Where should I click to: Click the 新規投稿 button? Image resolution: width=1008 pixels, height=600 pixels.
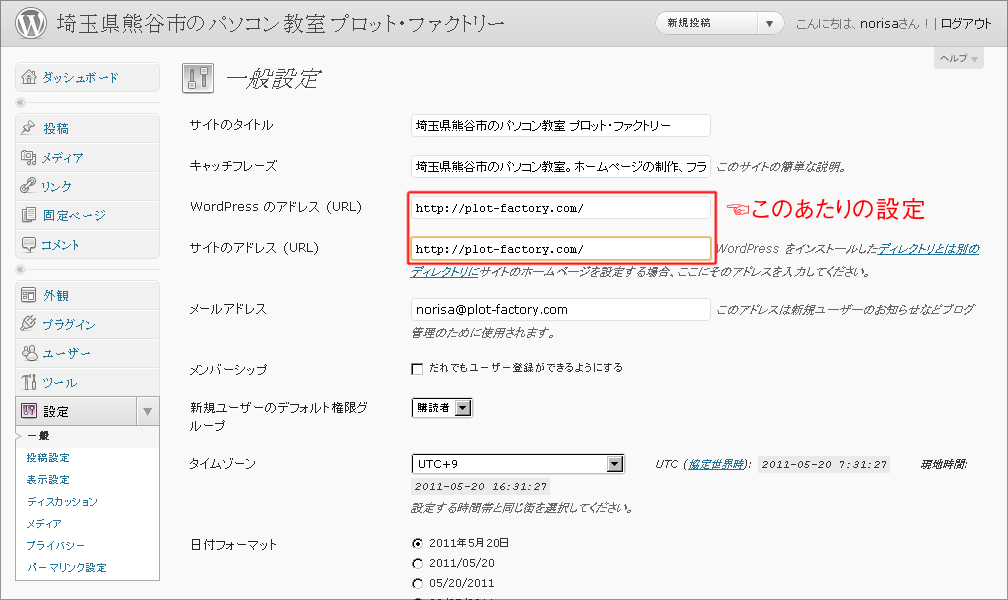tap(706, 24)
